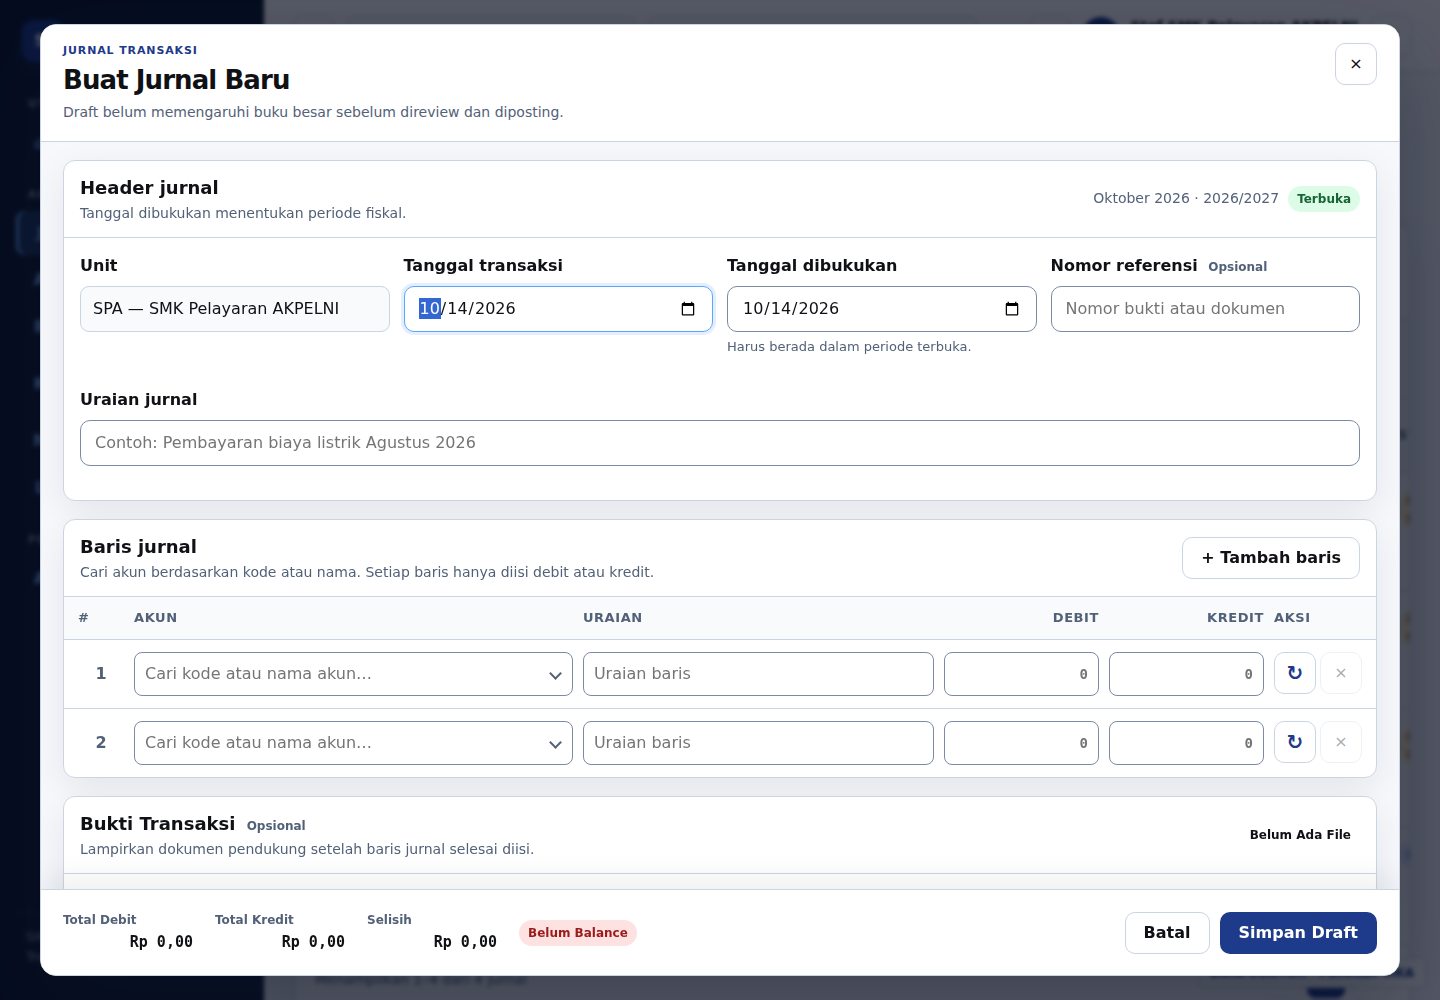Reset journal row 2 with refresh icon
Screen dimensions: 1440x1000
pos(1294,742)
